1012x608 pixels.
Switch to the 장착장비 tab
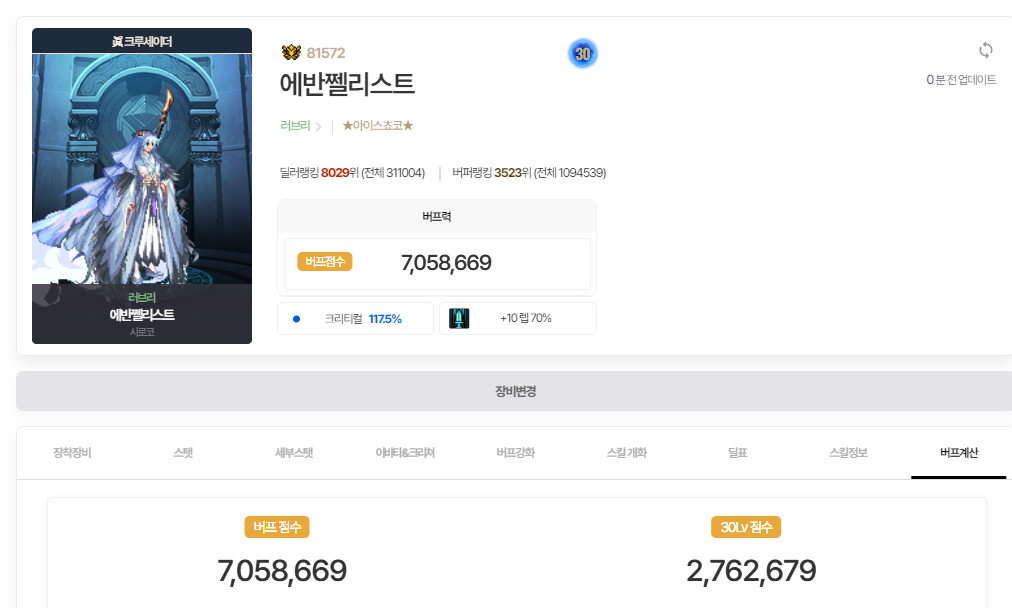72,453
